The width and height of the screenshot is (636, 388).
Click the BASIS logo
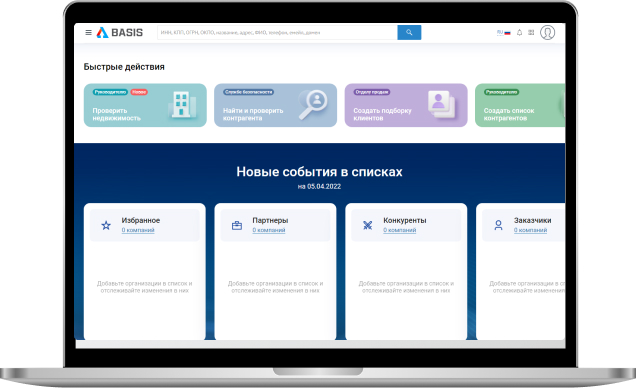[x=120, y=32]
